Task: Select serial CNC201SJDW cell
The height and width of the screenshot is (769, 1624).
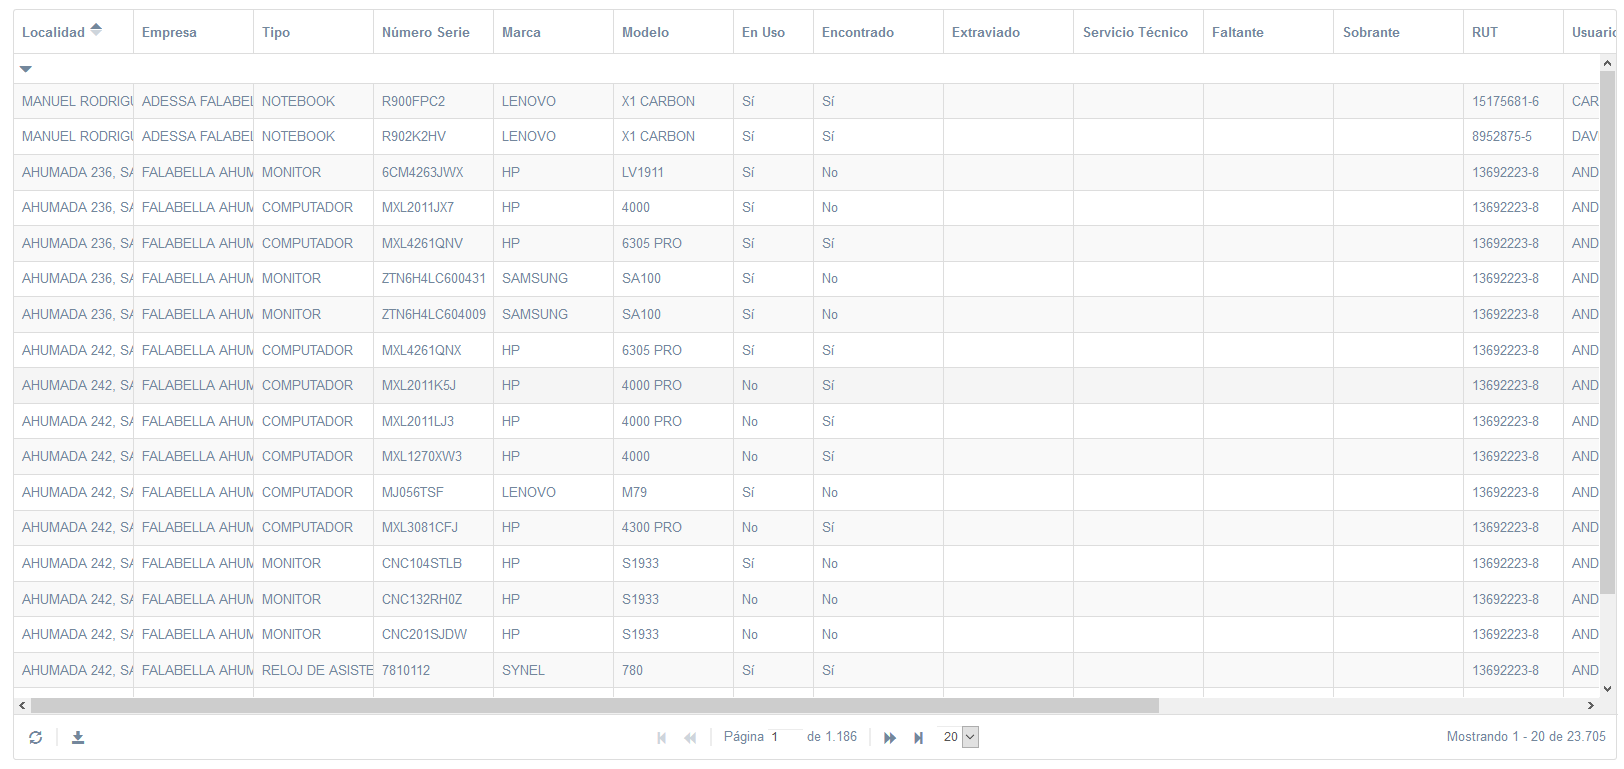Action: (x=433, y=634)
